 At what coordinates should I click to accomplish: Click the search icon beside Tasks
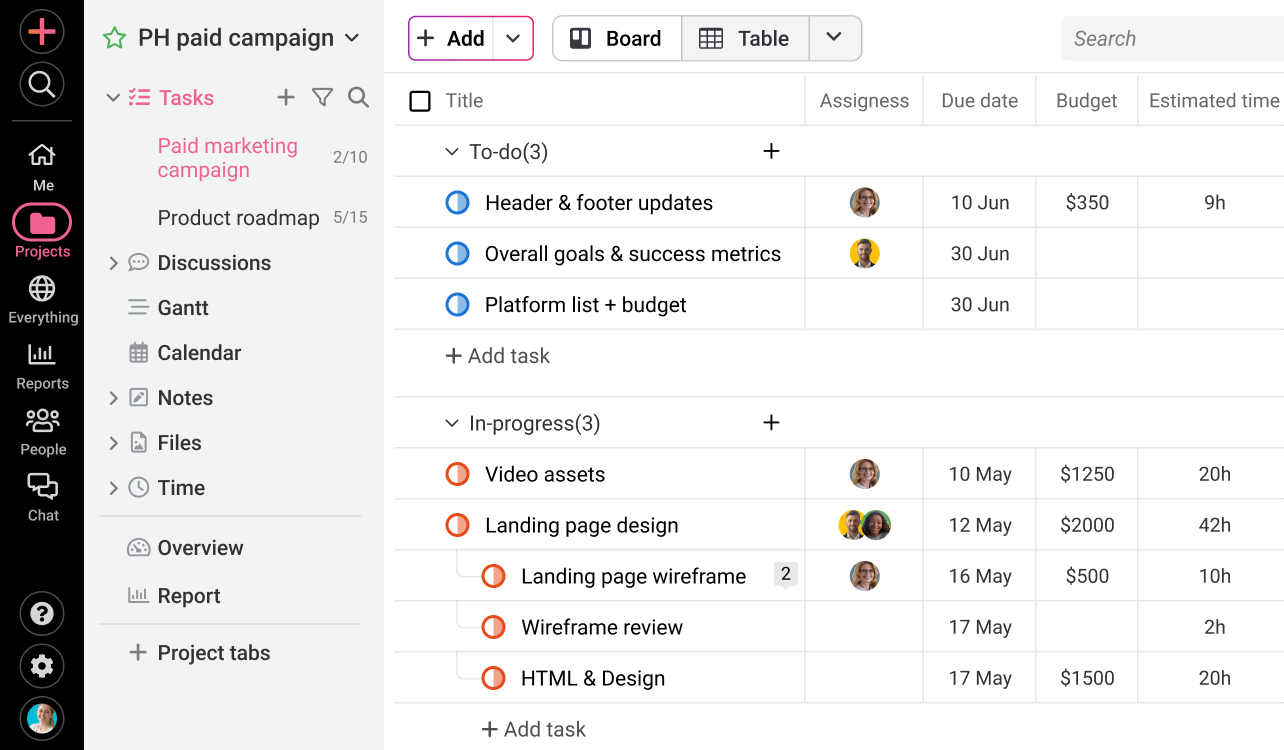(x=358, y=97)
